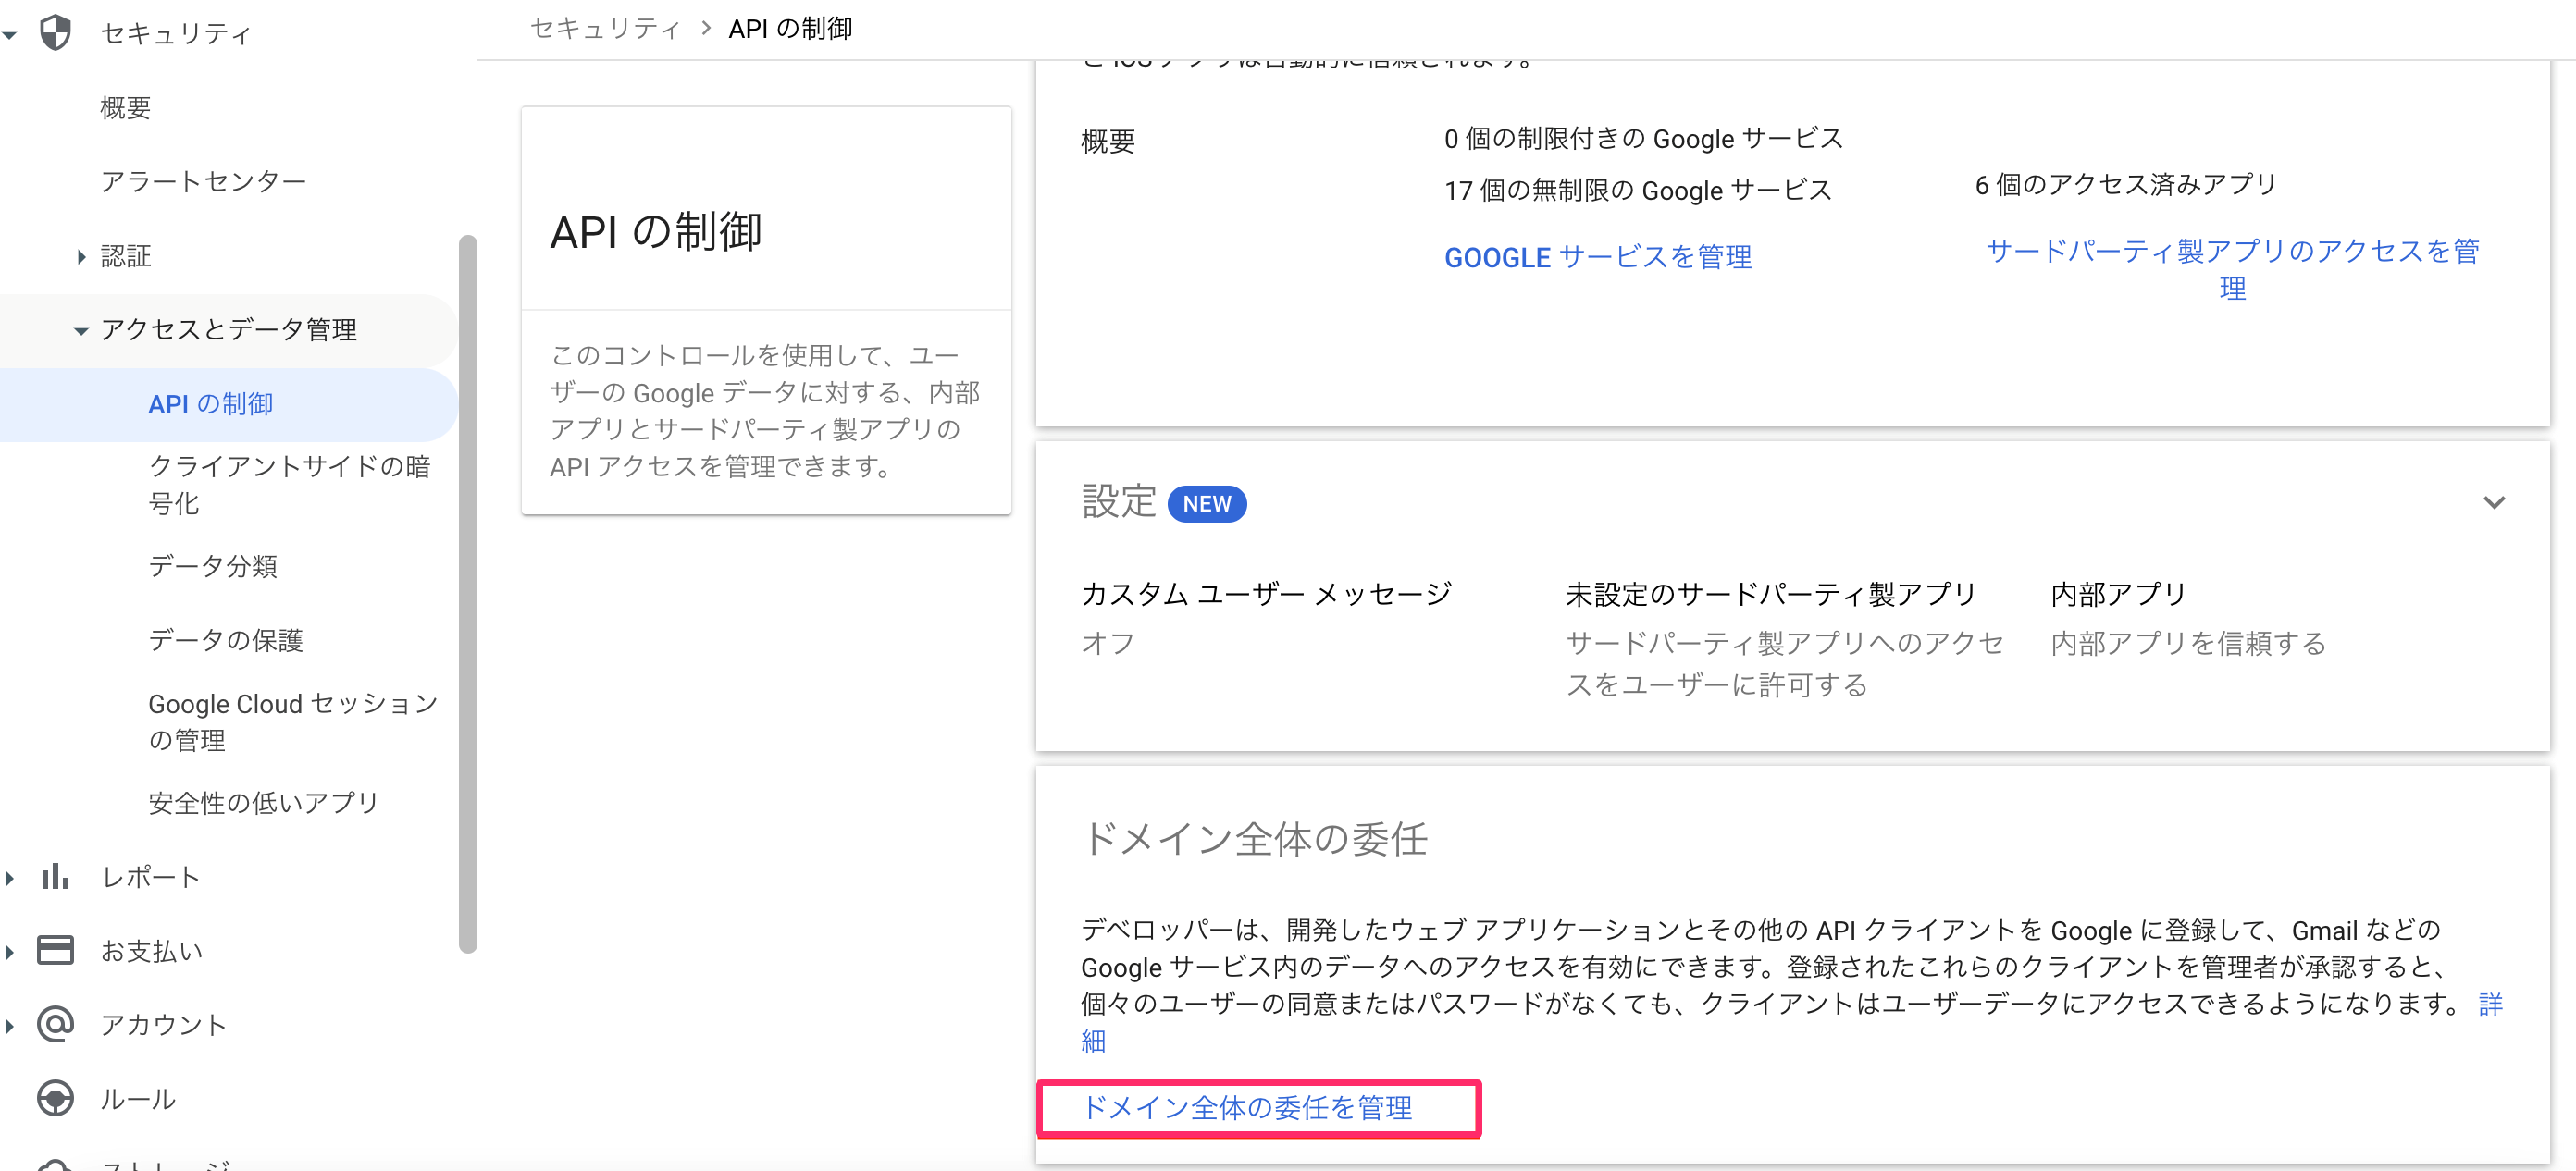
Task: Open Google Cloud セッションの管理 item
Action: pos(293,721)
